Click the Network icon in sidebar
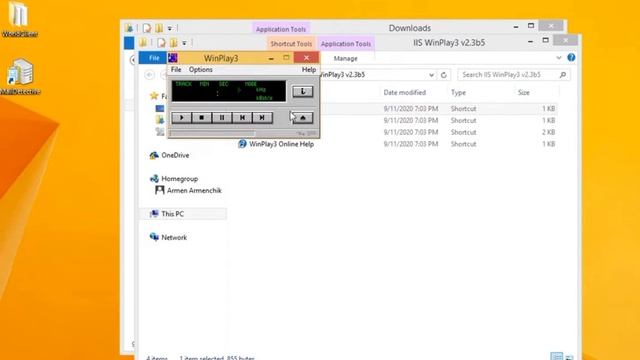This screenshot has width=640, height=360. [154, 237]
